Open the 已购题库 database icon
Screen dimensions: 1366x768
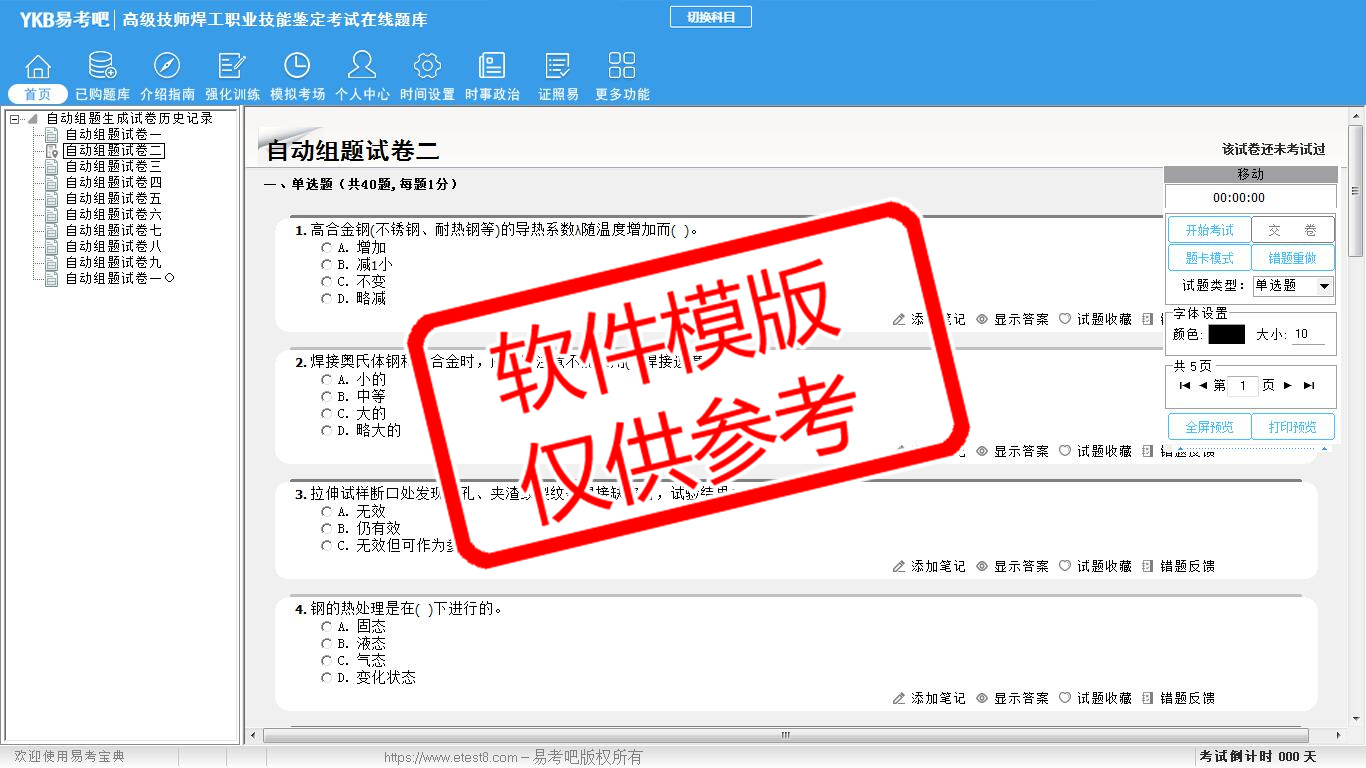(x=102, y=66)
